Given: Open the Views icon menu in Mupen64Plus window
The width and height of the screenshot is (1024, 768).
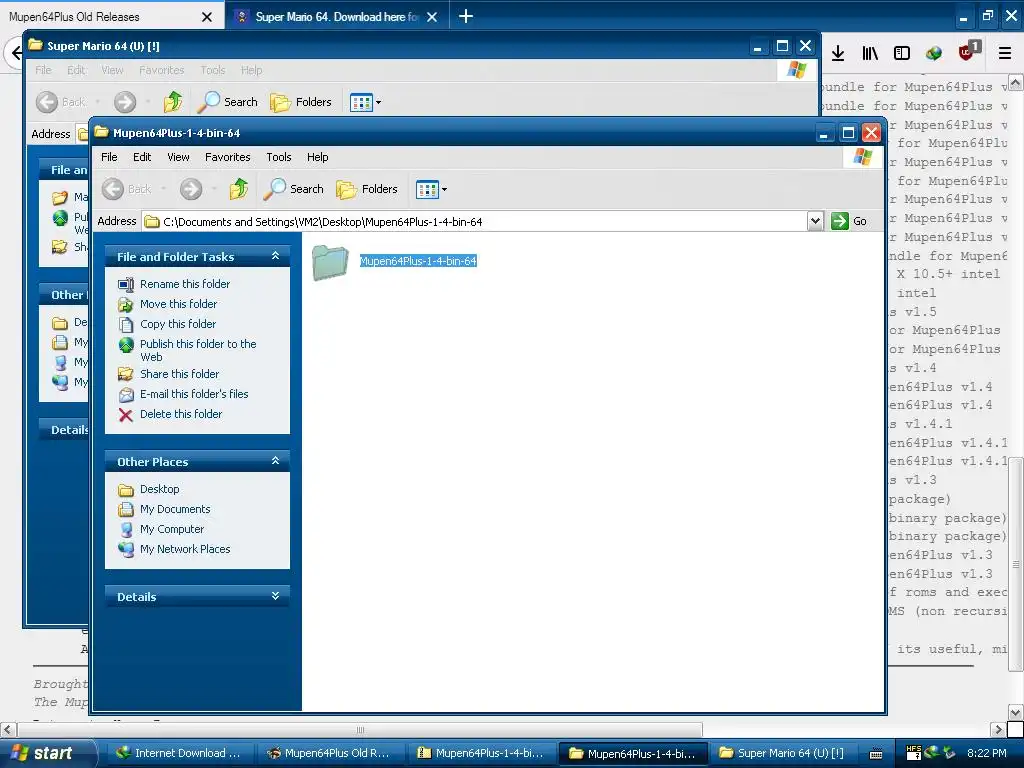Looking at the screenshot, I should coord(431,189).
